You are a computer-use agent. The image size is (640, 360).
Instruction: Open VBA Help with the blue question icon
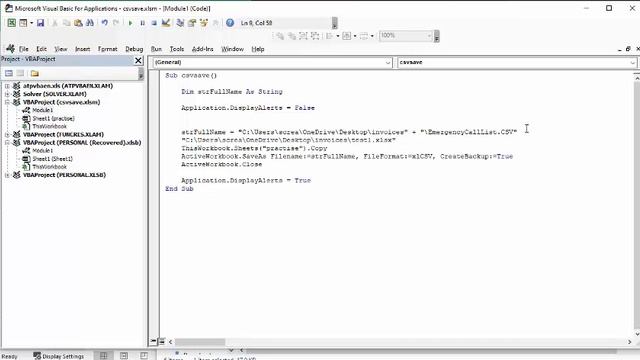pos(230,23)
